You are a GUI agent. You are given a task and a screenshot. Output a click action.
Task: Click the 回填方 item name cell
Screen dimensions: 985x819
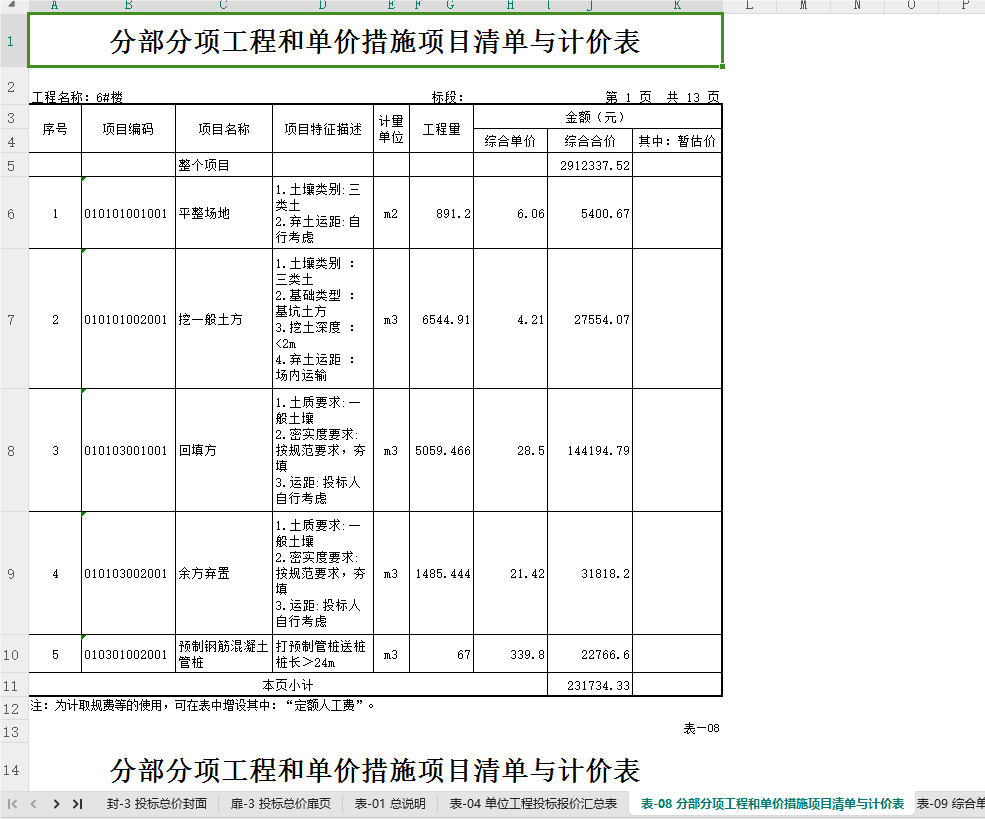tap(224, 450)
